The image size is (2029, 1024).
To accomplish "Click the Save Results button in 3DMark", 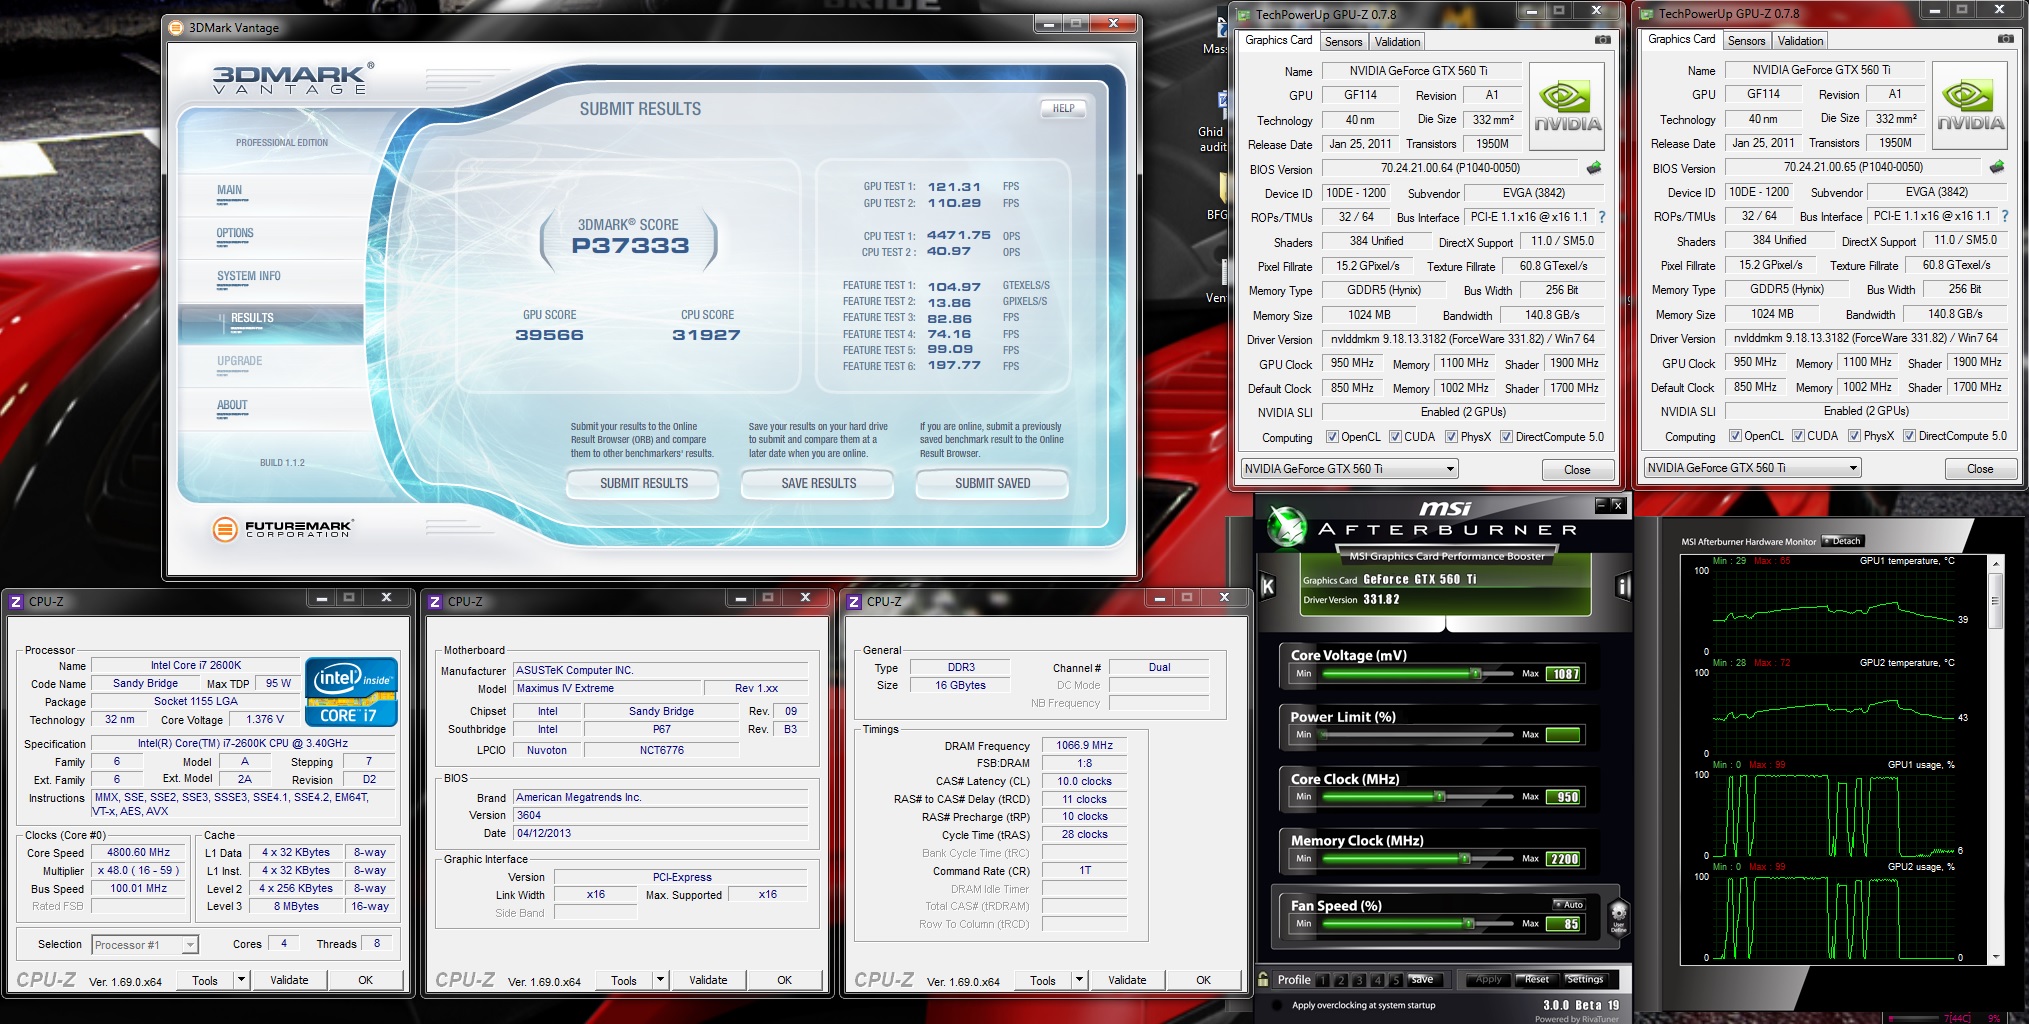I will coord(819,483).
